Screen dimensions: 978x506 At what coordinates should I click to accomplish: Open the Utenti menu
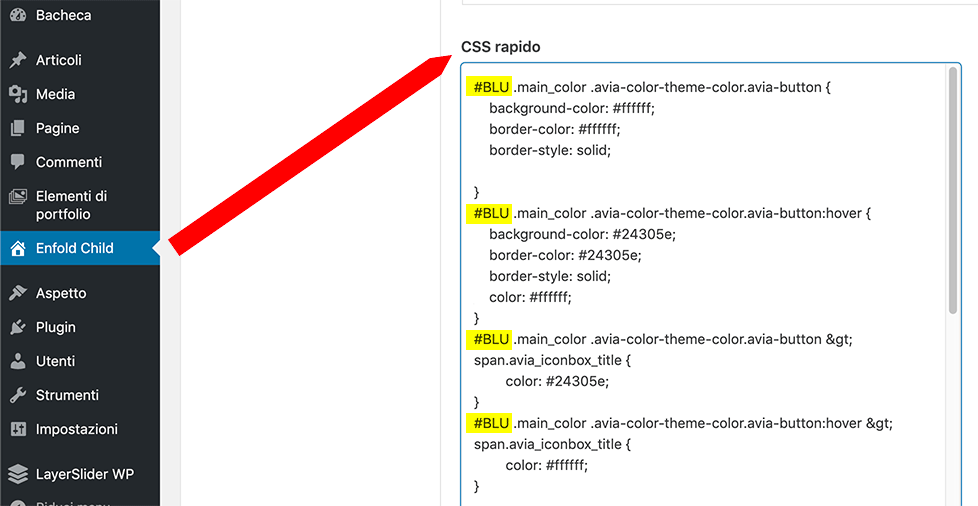click(x=80, y=361)
